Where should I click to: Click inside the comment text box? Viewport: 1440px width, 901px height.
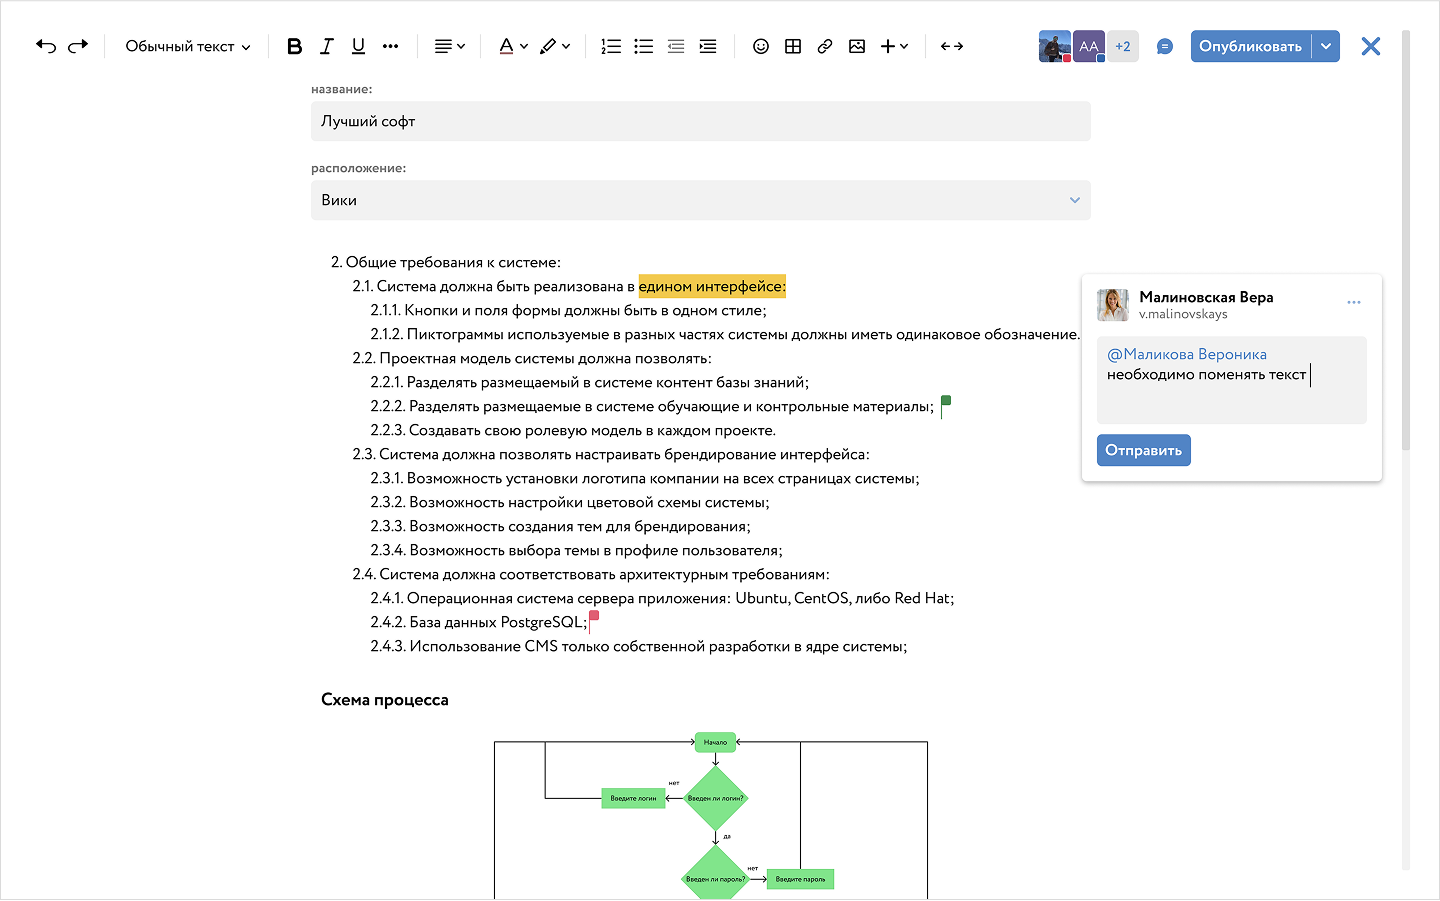pos(1232,380)
